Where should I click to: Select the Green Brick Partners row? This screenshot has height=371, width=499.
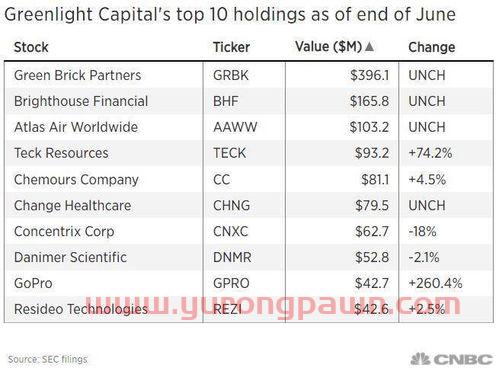[x=249, y=75]
